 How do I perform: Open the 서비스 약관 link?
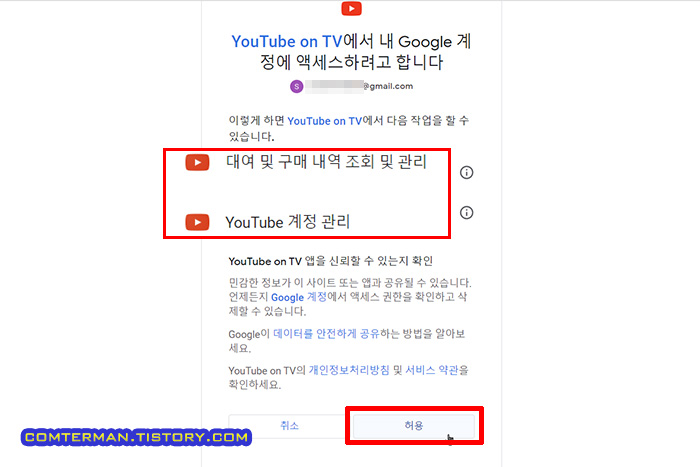coord(432,370)
